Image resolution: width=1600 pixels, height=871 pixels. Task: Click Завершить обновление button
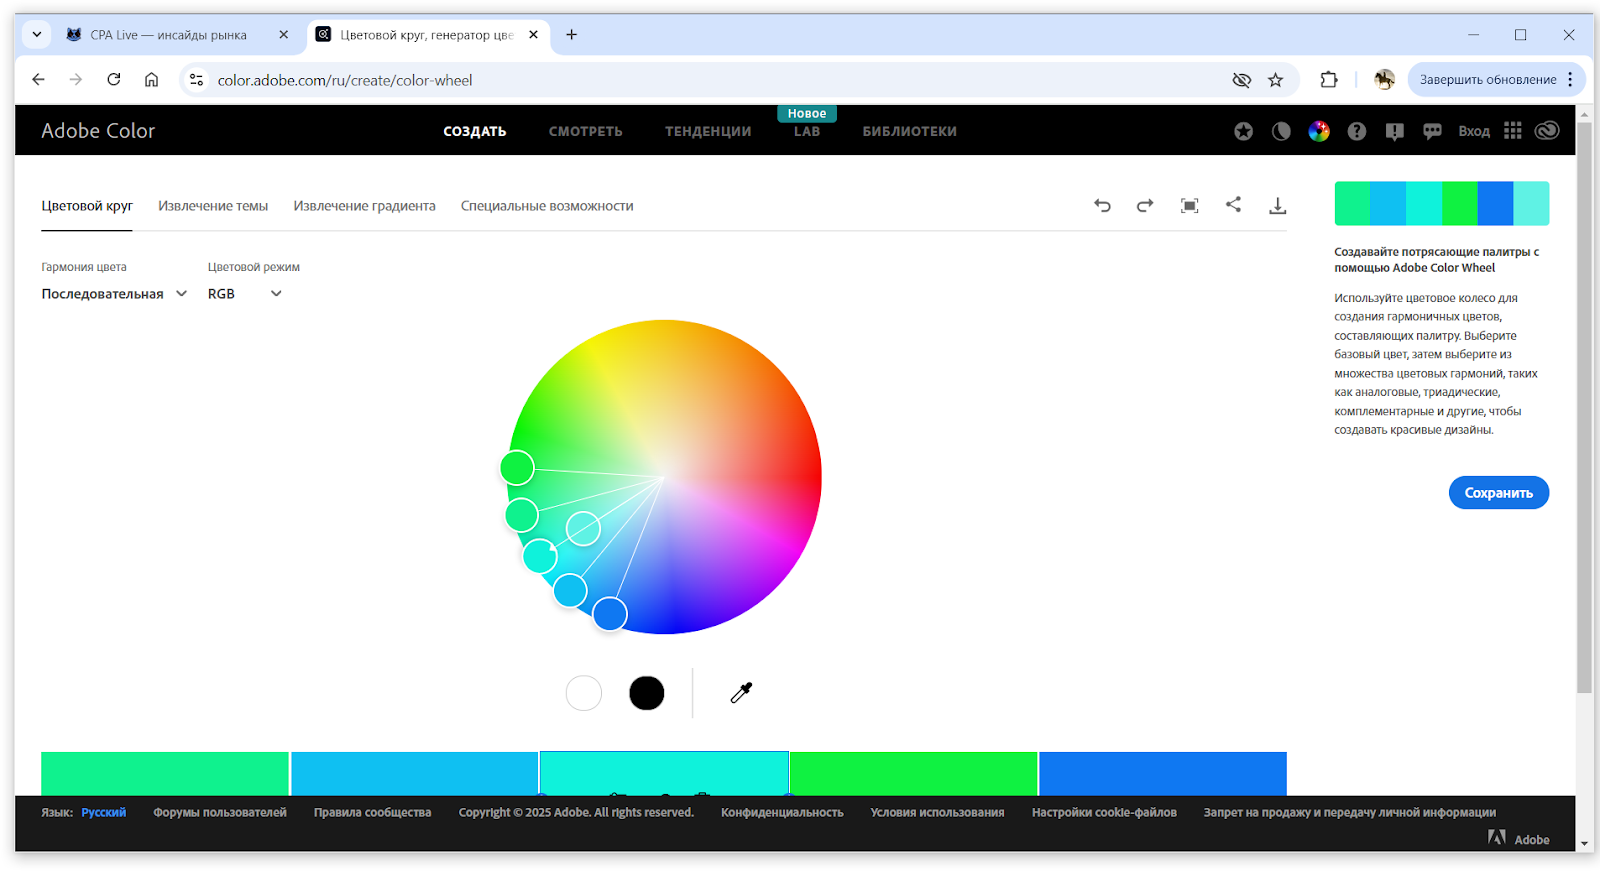(1488, 79)
